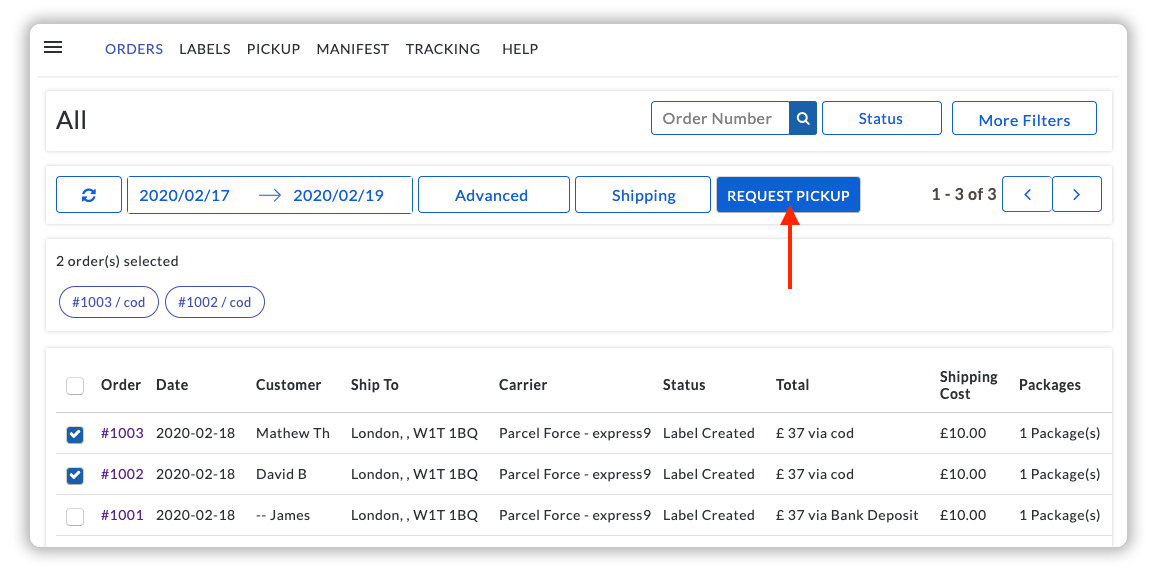Screen dimensions: 1154x574
Task: Open order #1003 link
Action: point(122,433)
